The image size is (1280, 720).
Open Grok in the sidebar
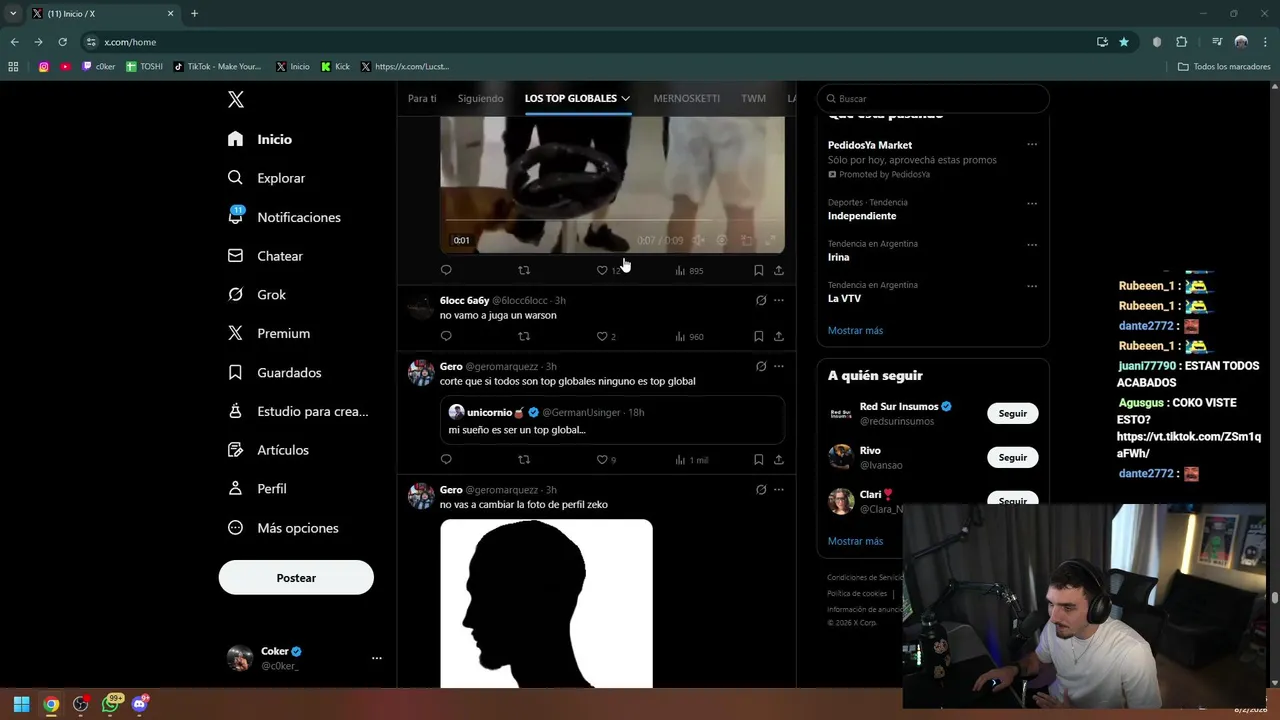coord(257,295)
